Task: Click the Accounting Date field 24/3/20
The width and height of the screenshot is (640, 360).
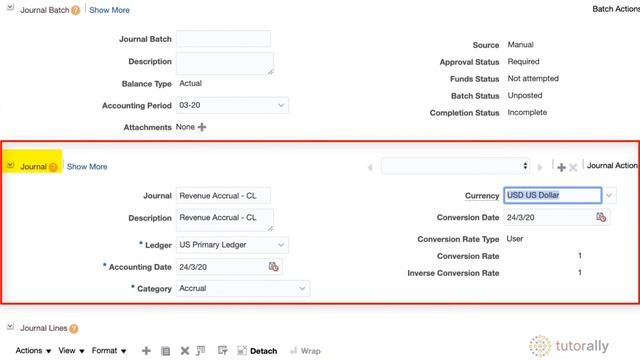Action: coord(222,267)
